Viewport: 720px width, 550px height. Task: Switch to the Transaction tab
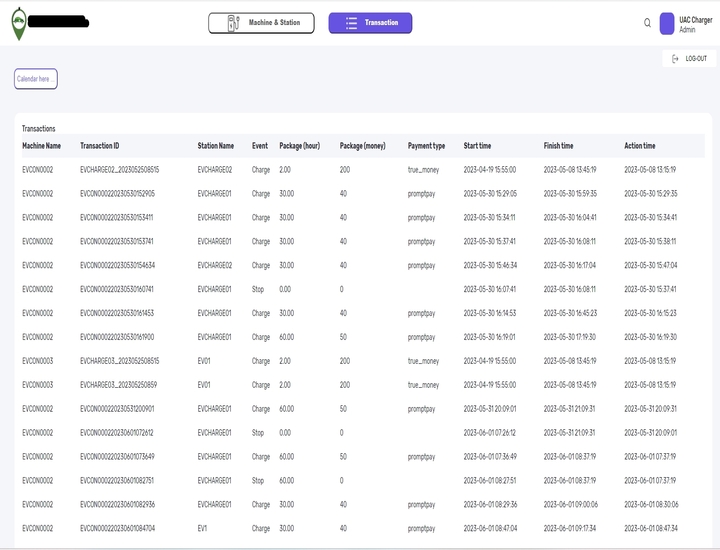point(370,23)
